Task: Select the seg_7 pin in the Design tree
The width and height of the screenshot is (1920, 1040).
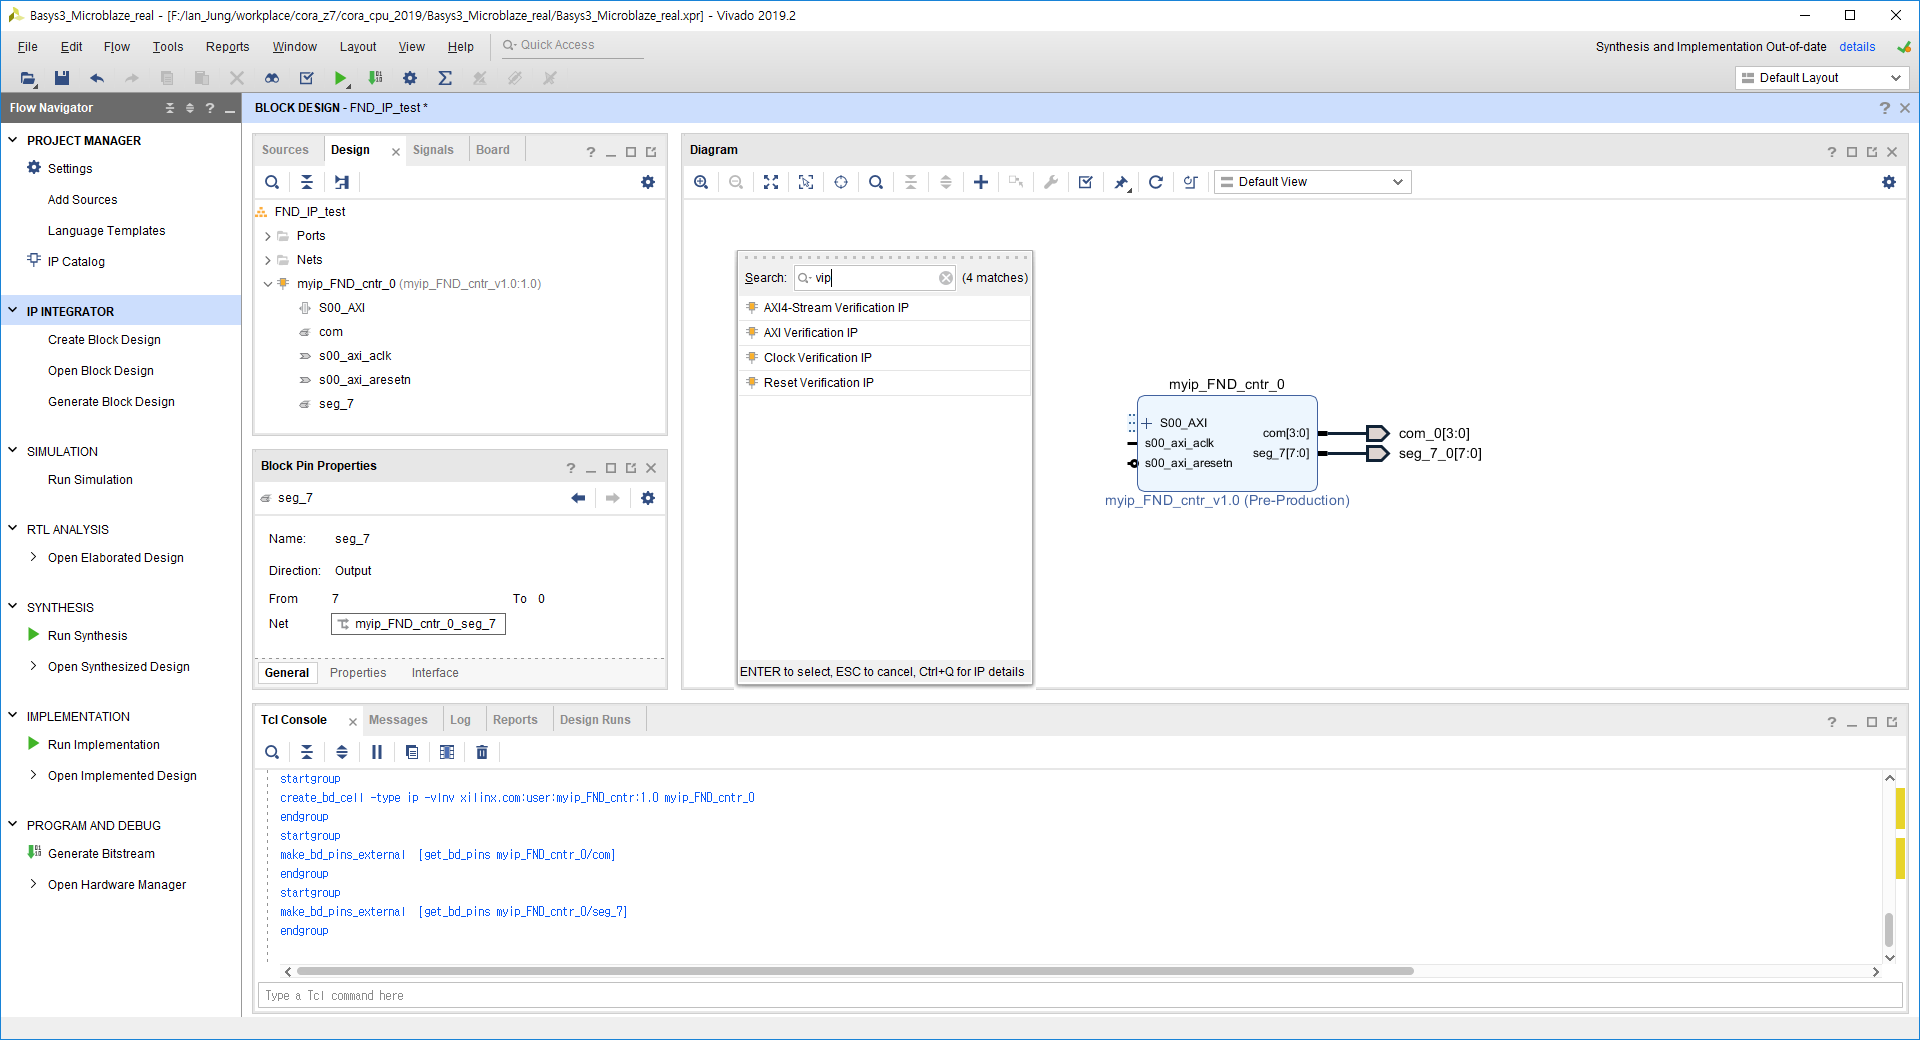Action: [336, 404]
